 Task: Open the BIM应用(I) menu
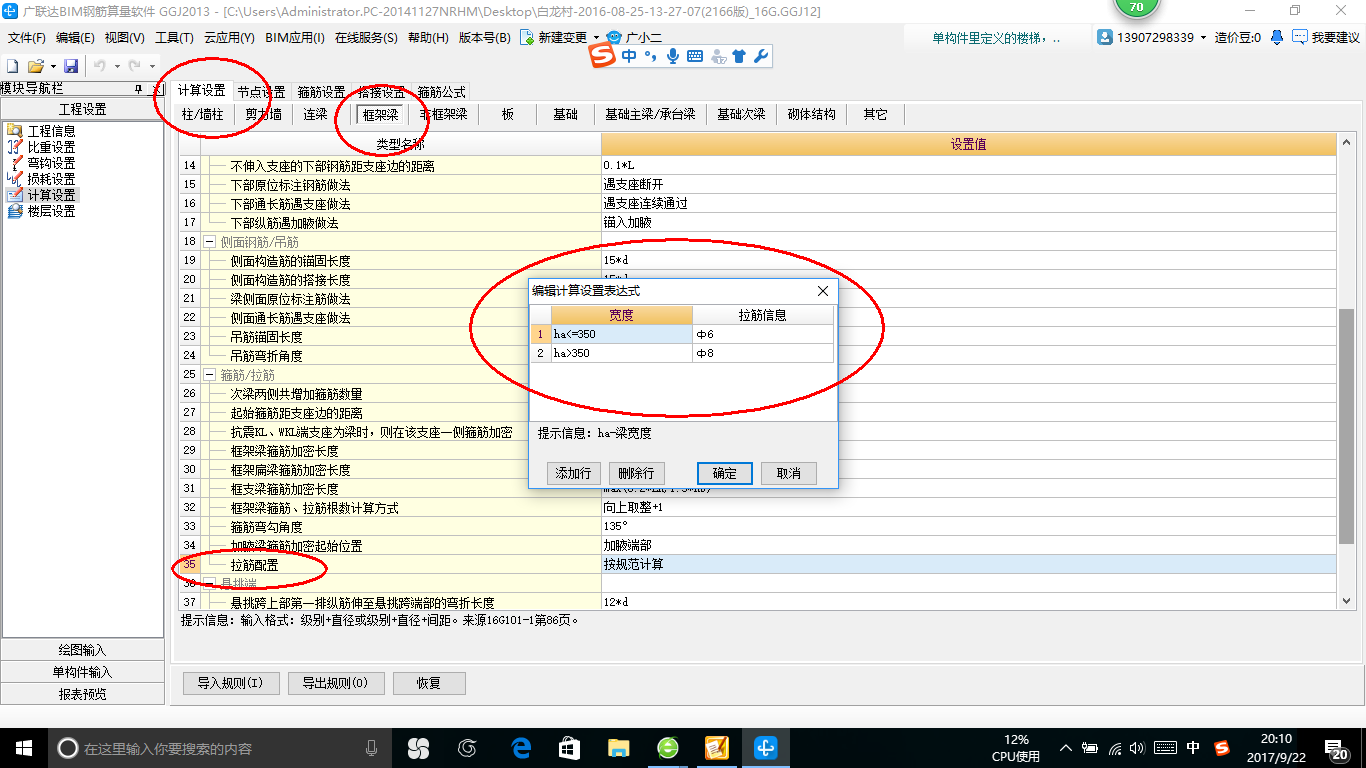(295, 38)
